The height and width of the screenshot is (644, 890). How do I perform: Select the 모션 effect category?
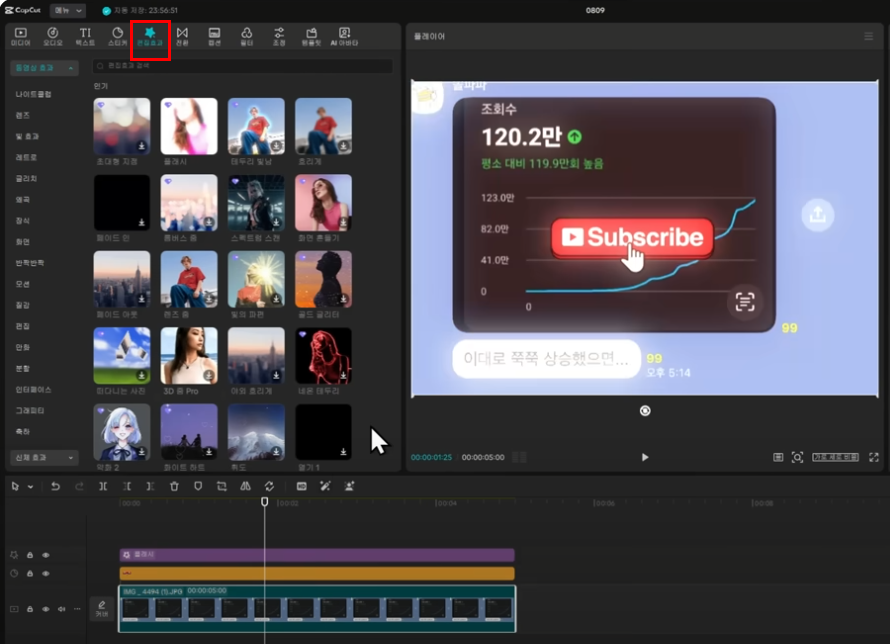tap(23, 284)
